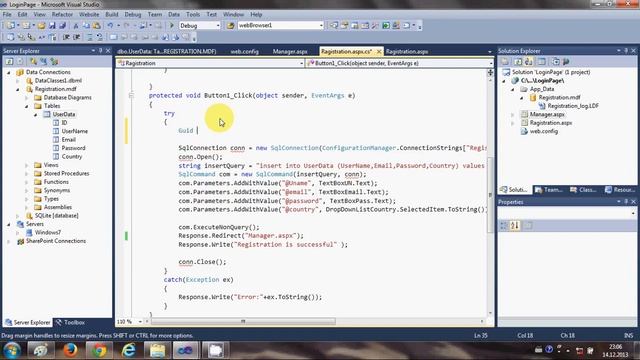Expand Manager.aspx node in Solution Explorer
The height and width of the screenshot is (360, 640).
coord(513,115)
